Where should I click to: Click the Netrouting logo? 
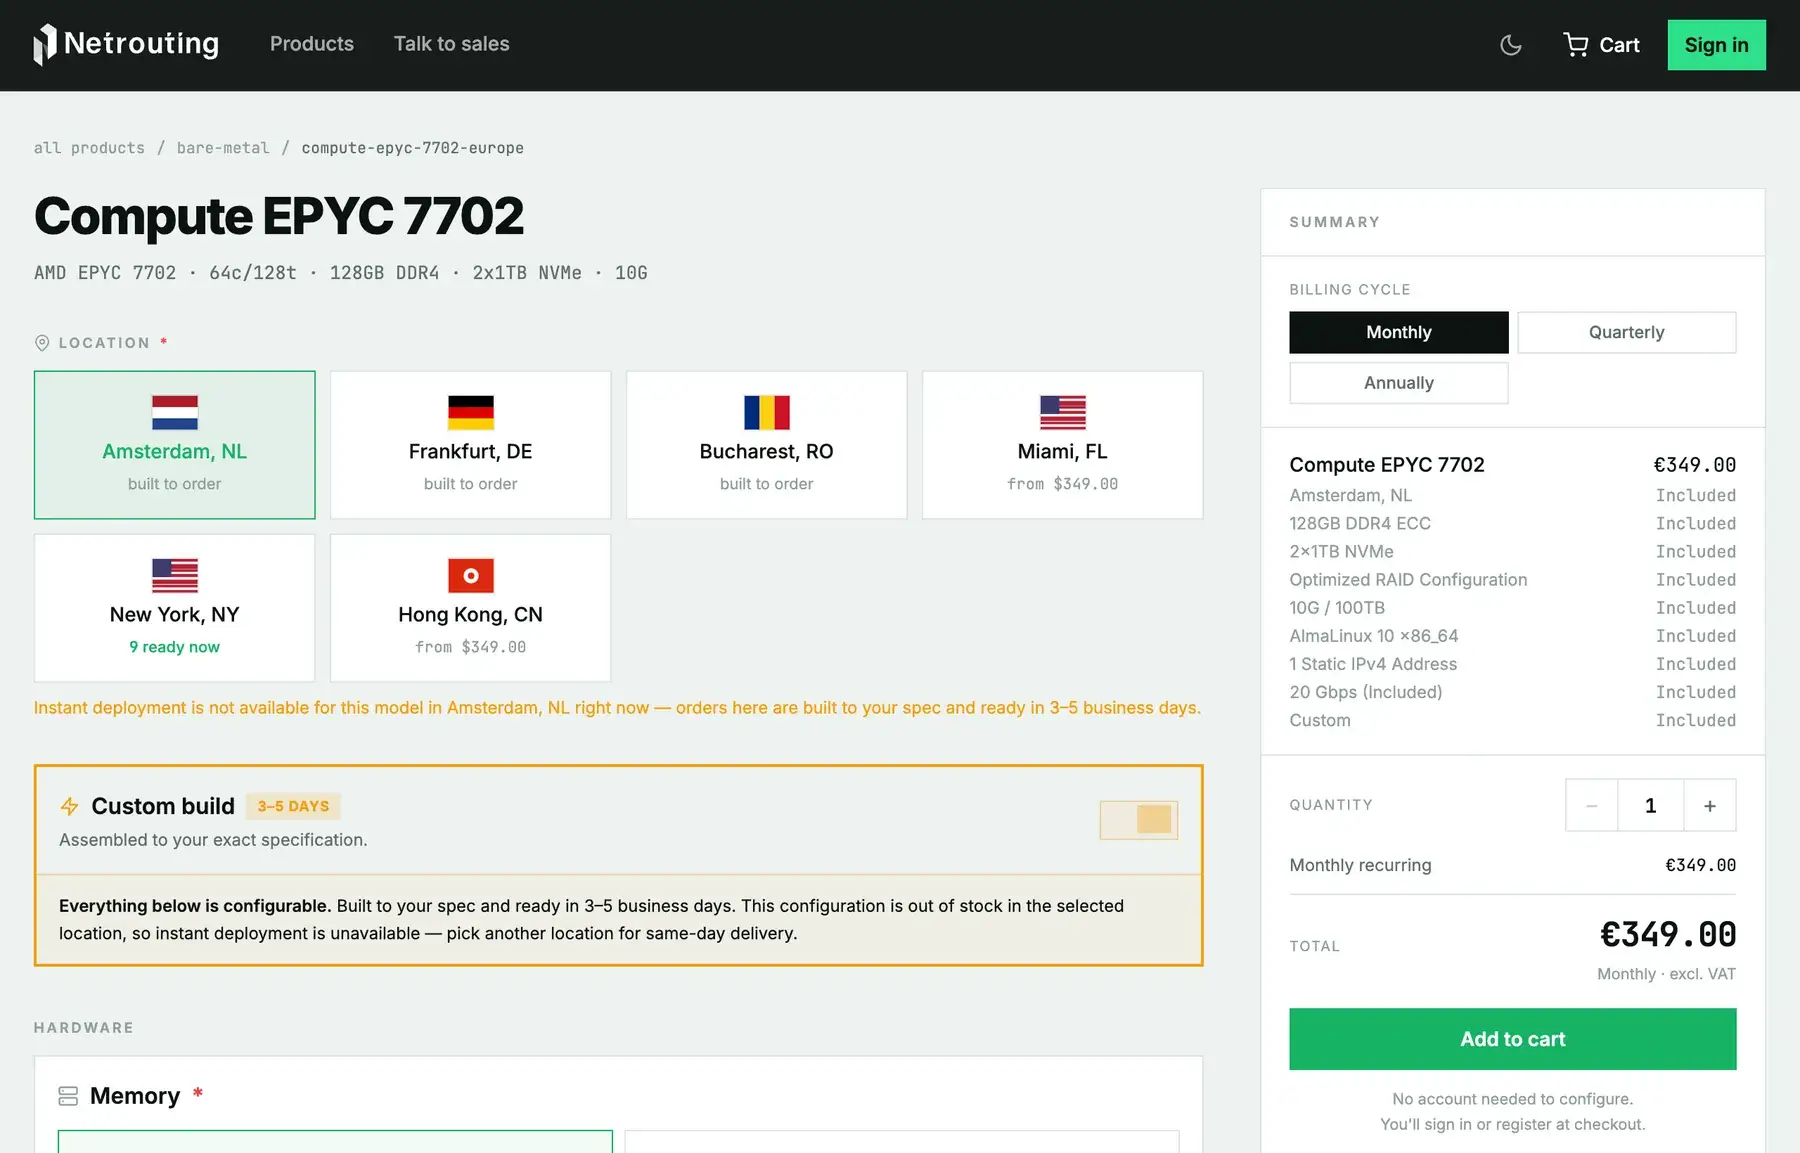point(126,44)
